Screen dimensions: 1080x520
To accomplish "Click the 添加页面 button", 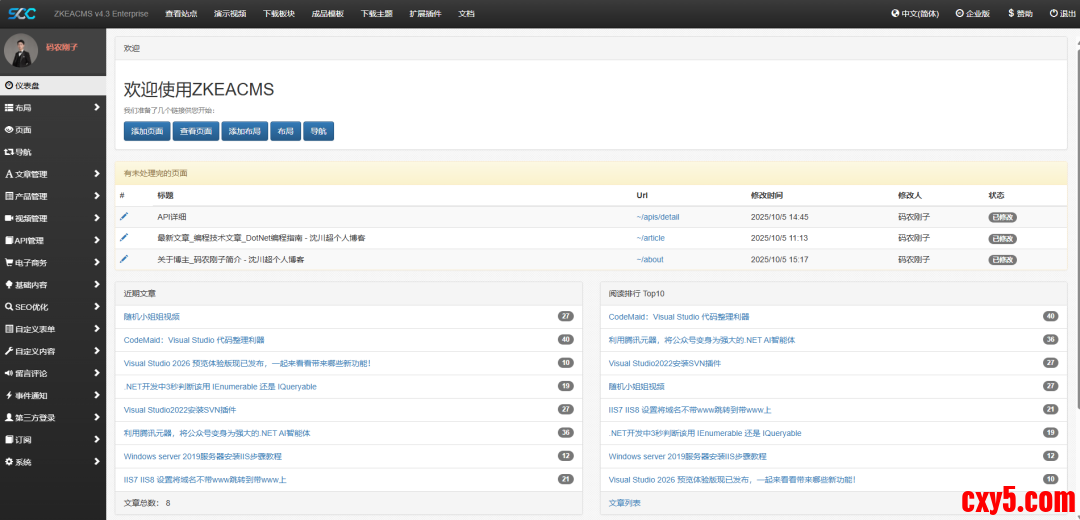I will 146,131.
